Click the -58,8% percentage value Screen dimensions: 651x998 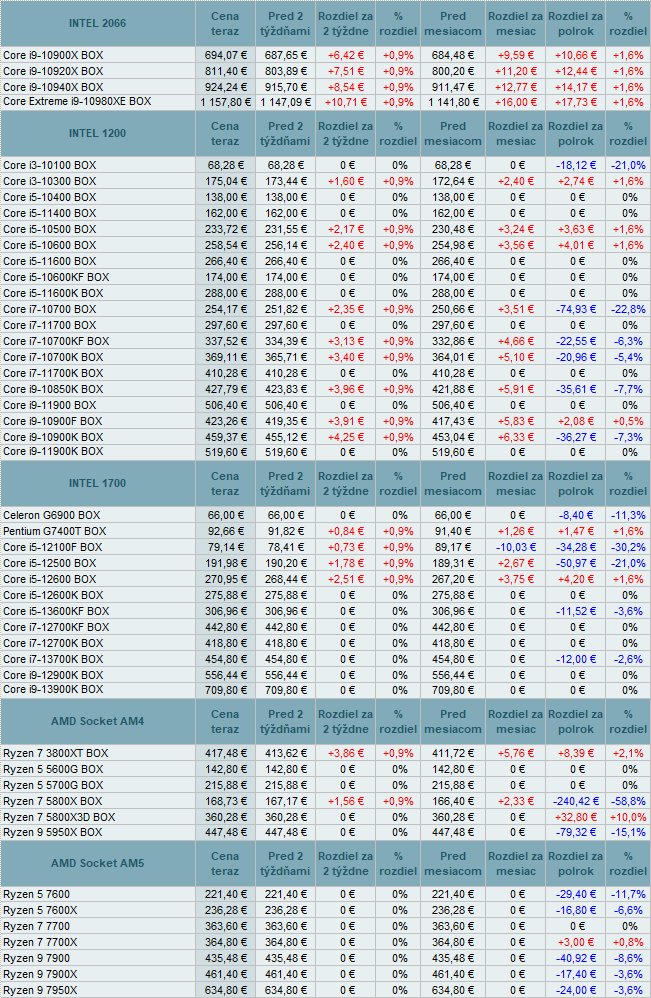click(x=628, y=801)
